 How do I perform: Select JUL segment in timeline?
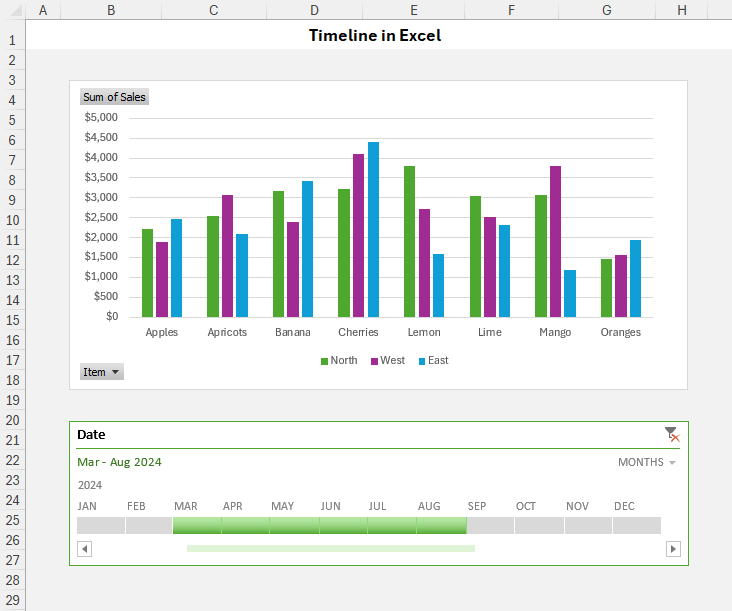tap(392, 526)
